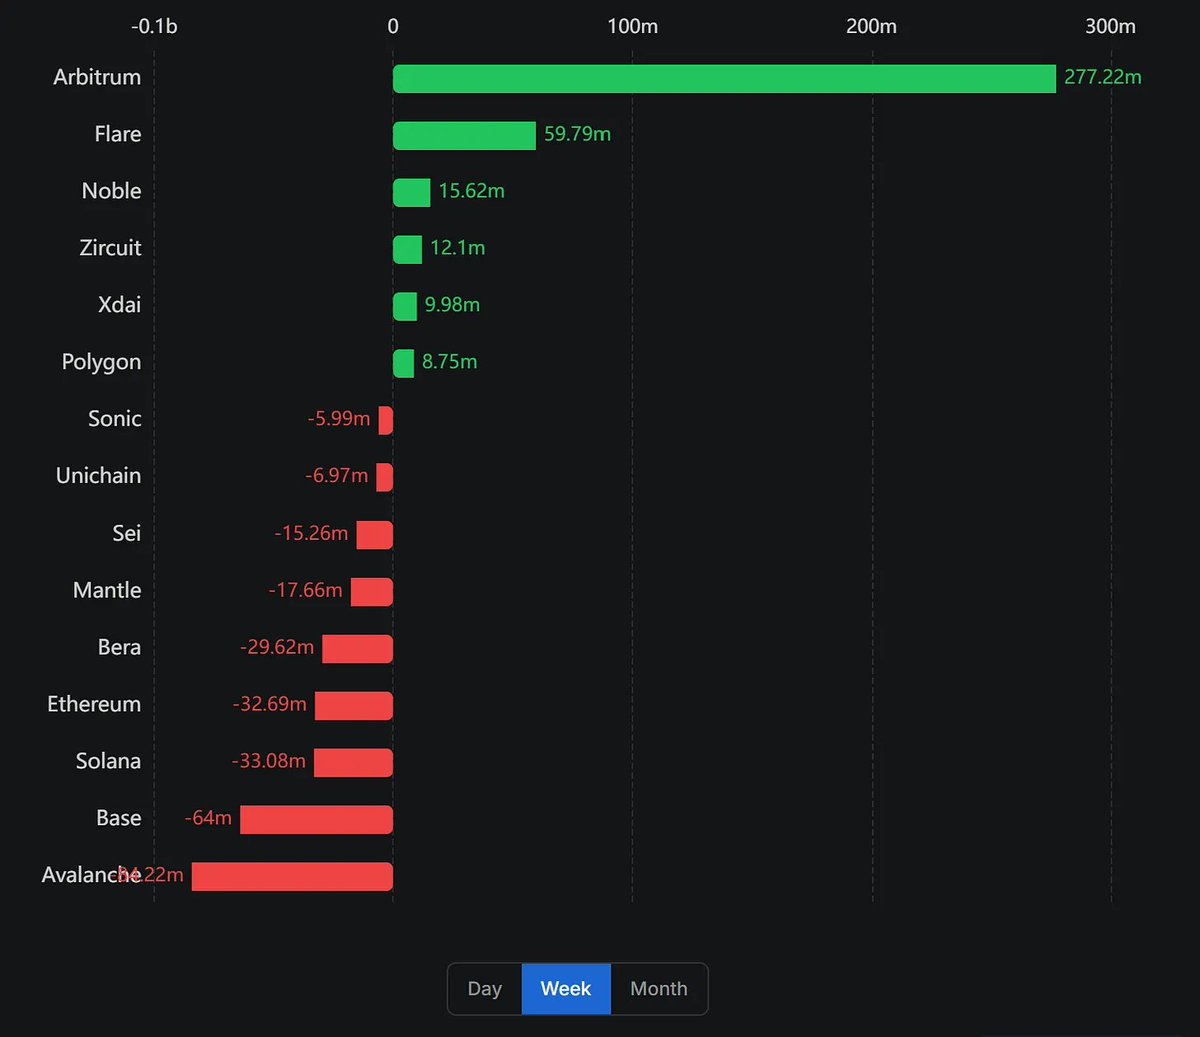
Task: Select the red Base outflow bar
Action: pyautogui.click(x=316, y=820)
